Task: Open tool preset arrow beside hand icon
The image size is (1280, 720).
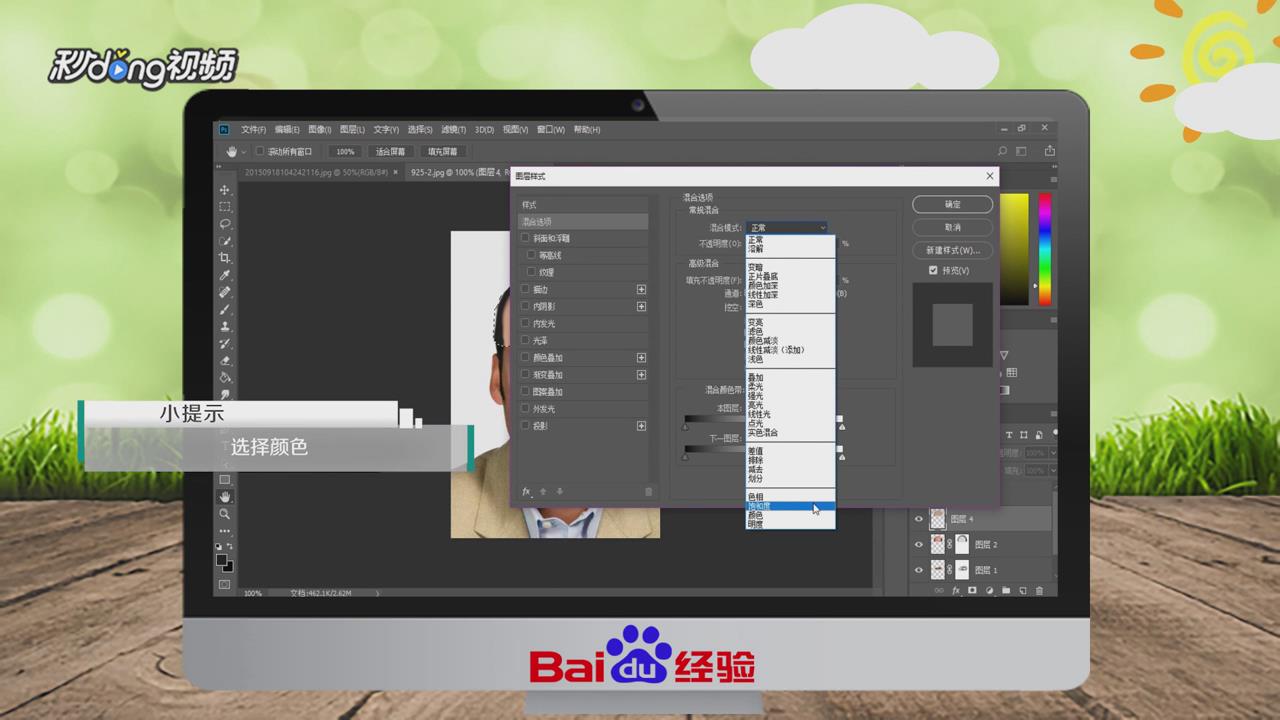Action: point(244,152)
